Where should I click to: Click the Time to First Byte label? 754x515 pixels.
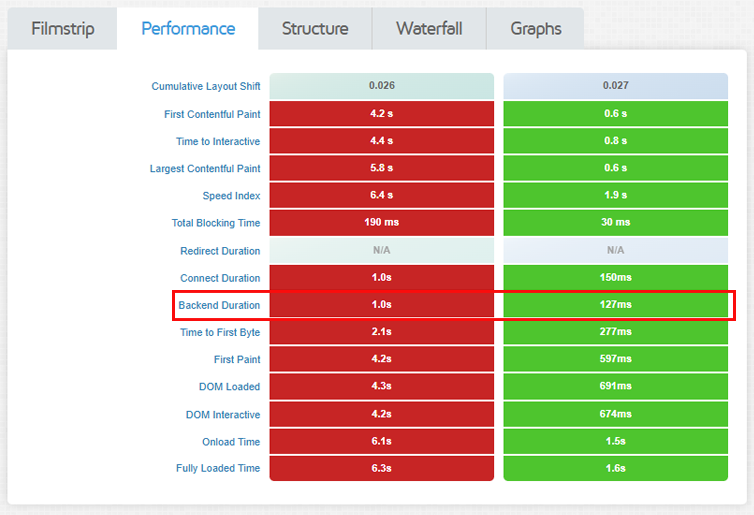coord(220,332)
